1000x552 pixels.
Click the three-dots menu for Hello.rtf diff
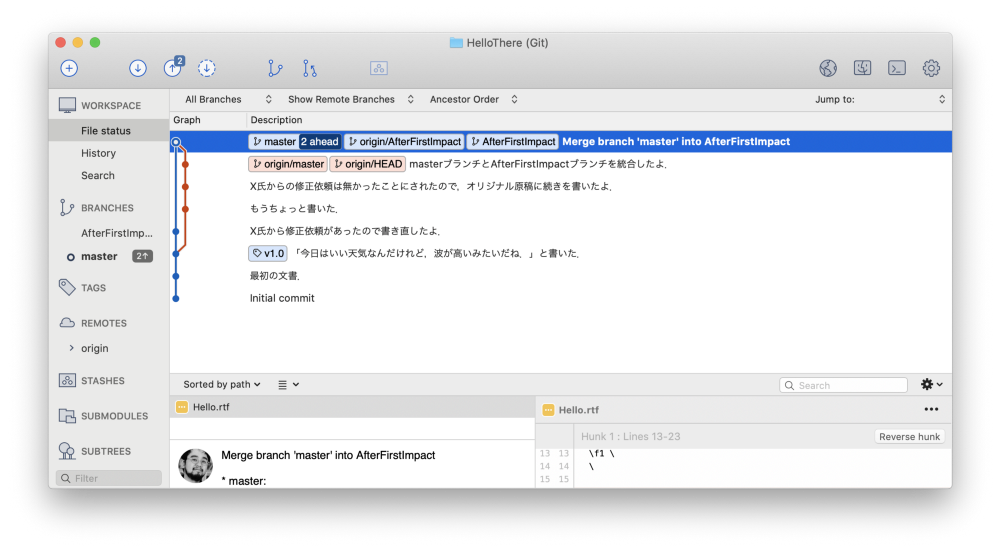click(931, 409)
